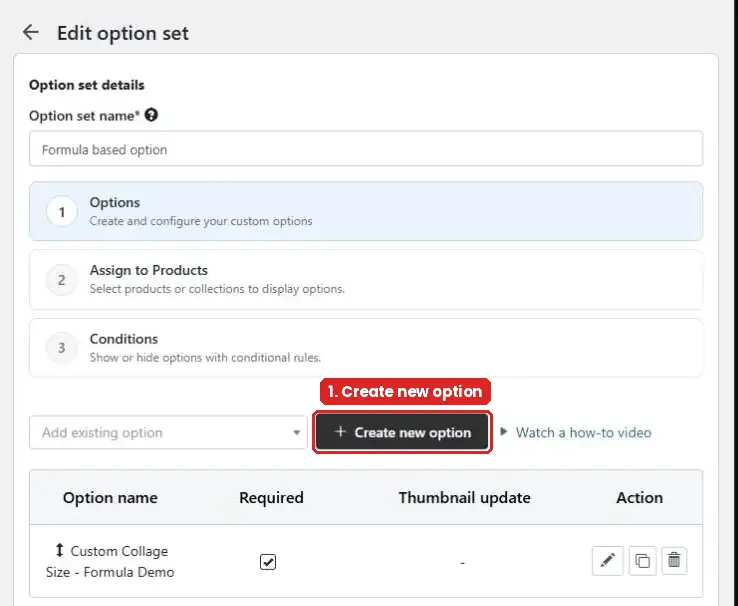This screenshot has width=738, height=606.
Task: Click the Edit option set page title
Action: pyautogui.click(x=123, y=33)
